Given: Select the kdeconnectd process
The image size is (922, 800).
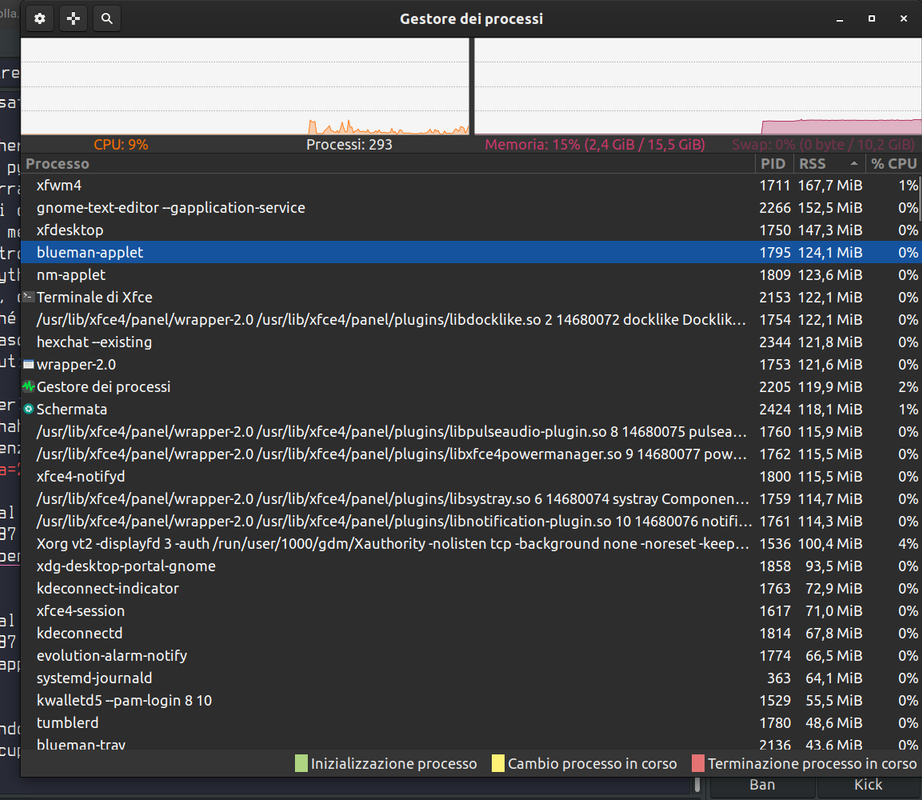Looking at the screenshot, I should coord(470,633).
